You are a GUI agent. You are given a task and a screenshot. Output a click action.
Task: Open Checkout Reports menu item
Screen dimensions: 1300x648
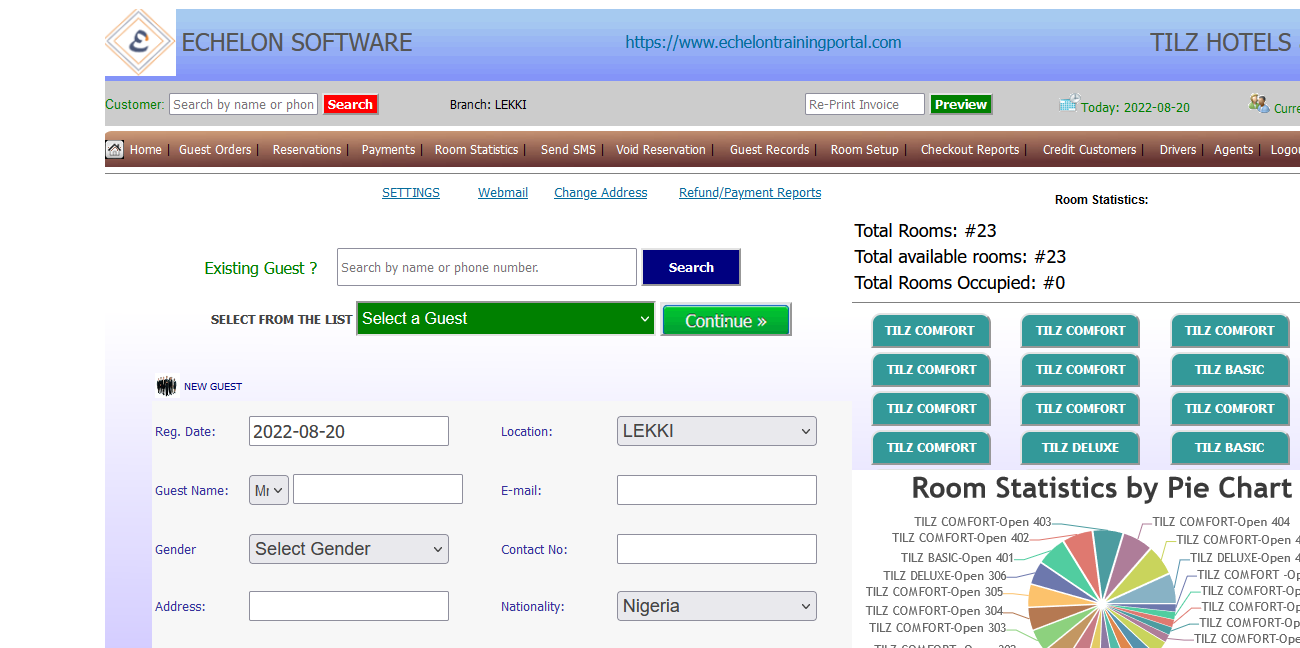tap(970, 150)
